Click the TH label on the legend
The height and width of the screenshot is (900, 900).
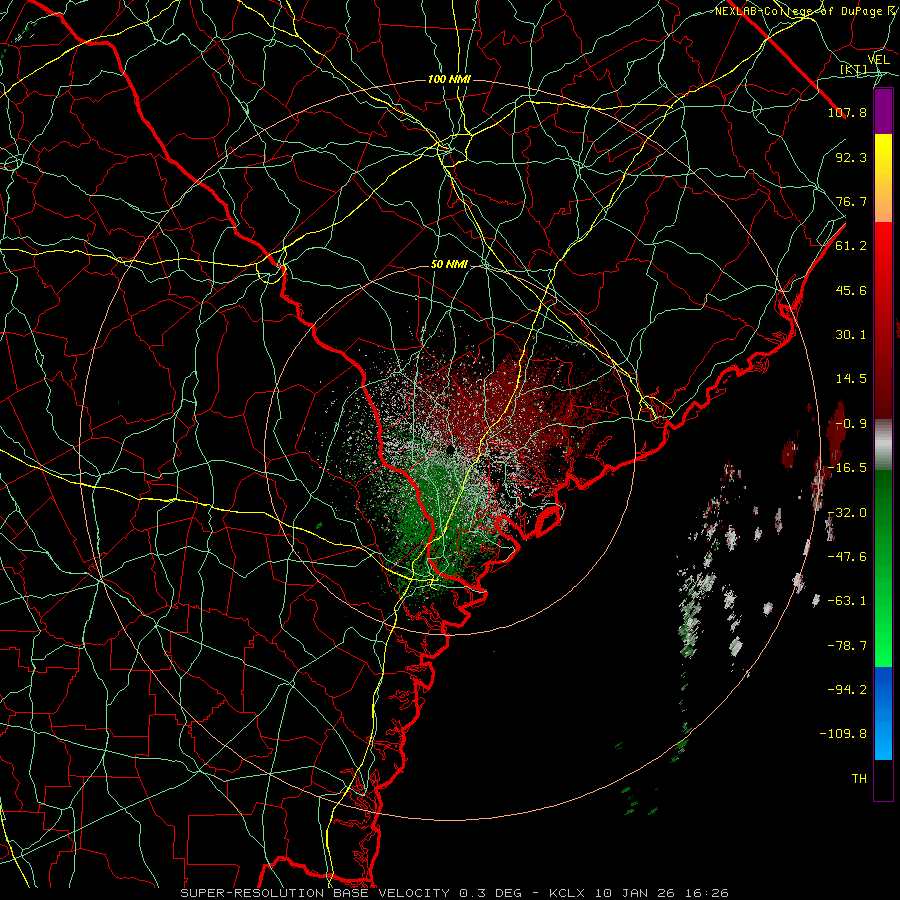point(859,779)
